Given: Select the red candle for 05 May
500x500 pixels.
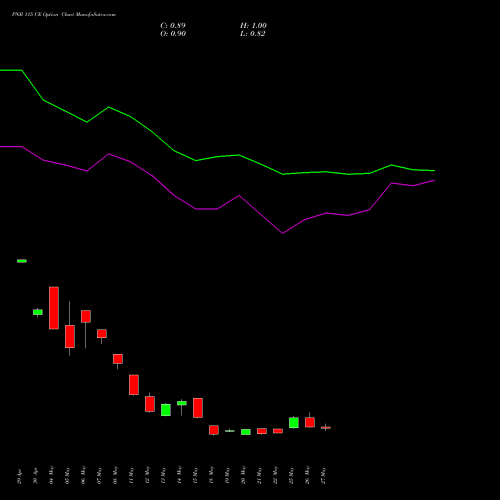Looking at the screenshot, I should [x=70, y=337].
